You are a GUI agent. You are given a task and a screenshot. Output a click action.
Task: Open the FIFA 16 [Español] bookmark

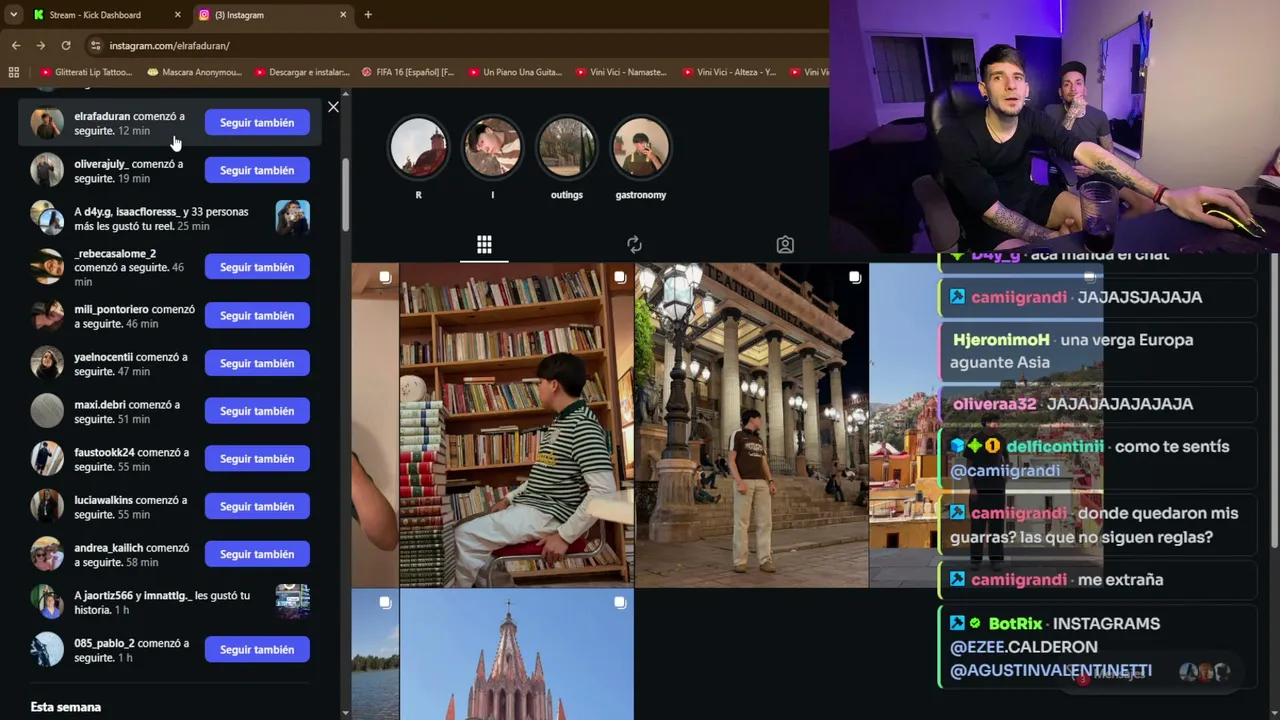(x=408, y=72)
